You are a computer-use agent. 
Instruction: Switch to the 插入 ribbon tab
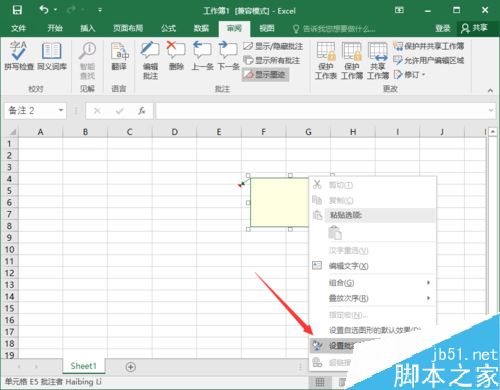(88, 28)
